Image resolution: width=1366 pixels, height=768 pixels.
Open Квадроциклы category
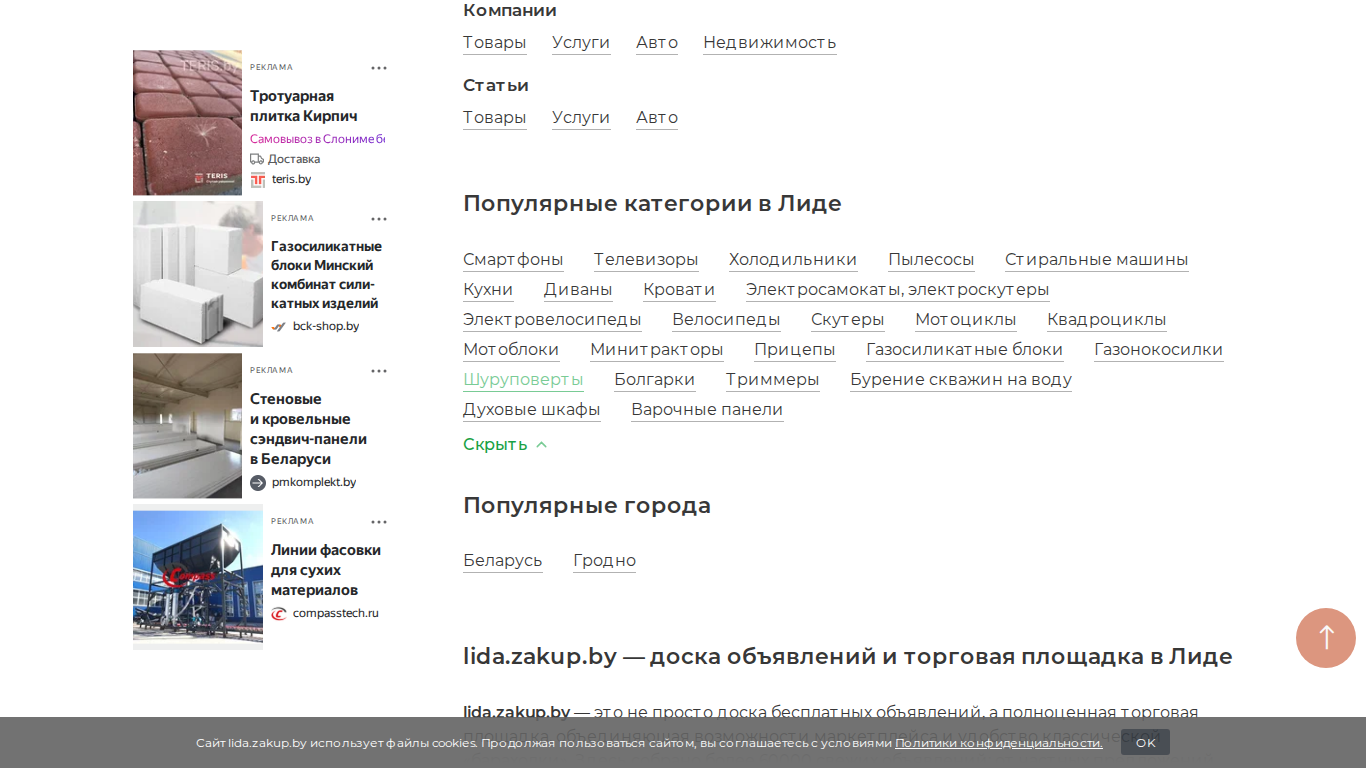(1107, 320)
